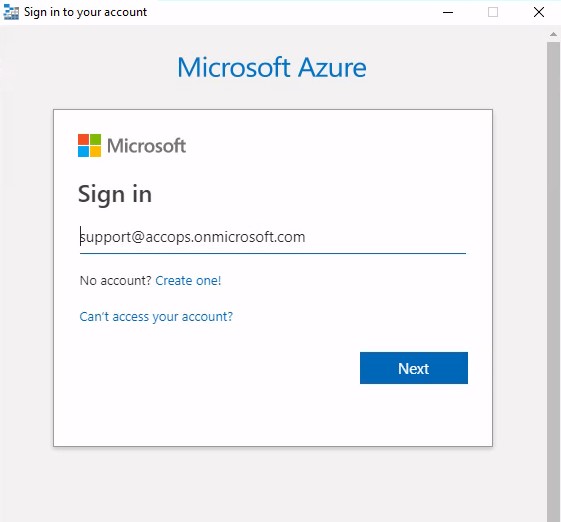Minimize the sign-in window
Viewport: 561px width, 522px height.
(x=448, y=13)
